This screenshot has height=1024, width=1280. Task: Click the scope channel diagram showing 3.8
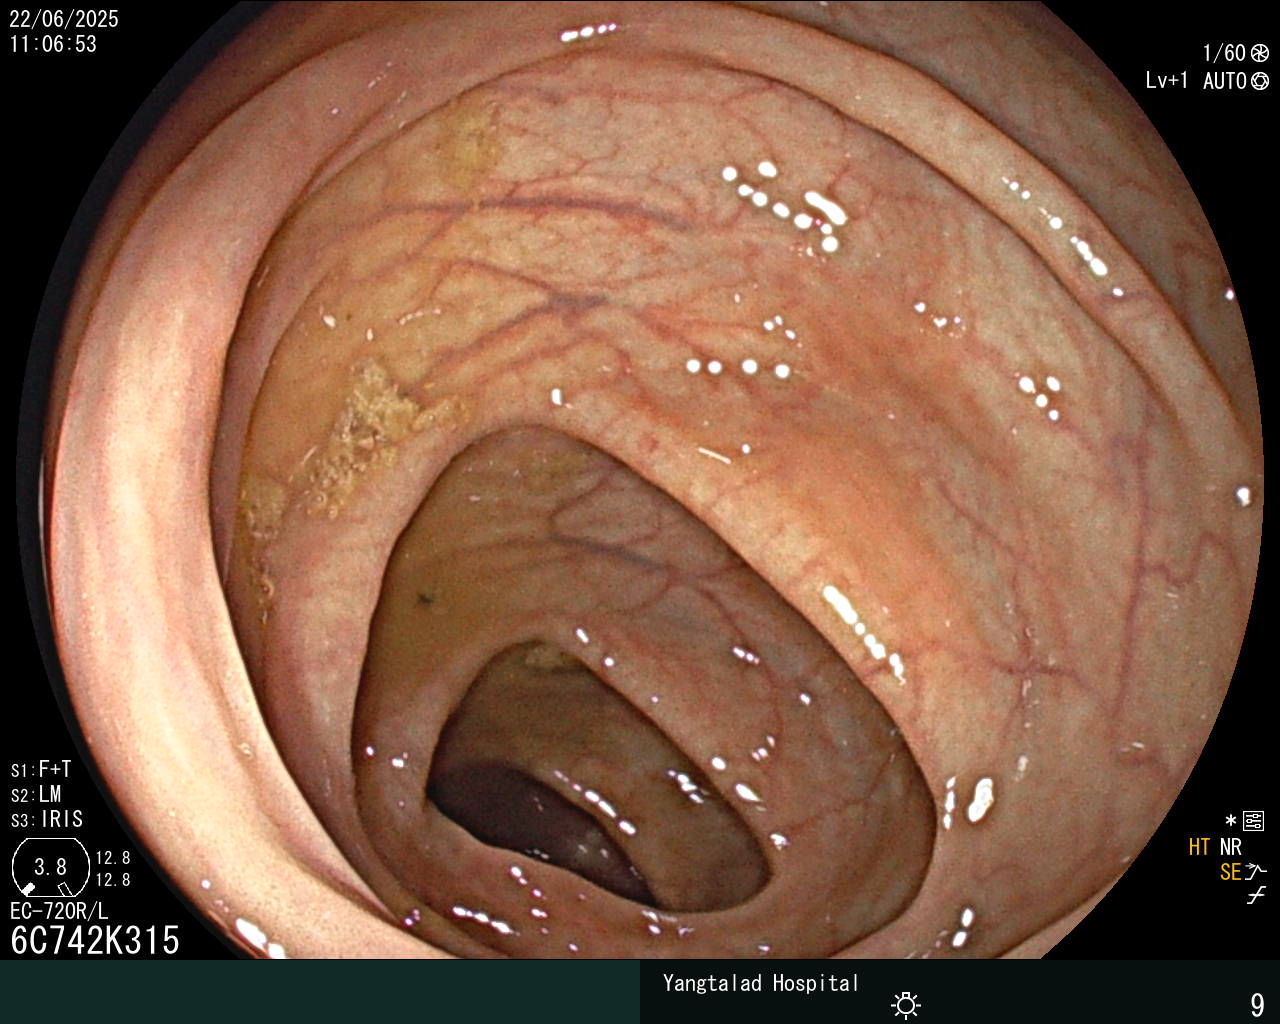coord(50,867)
